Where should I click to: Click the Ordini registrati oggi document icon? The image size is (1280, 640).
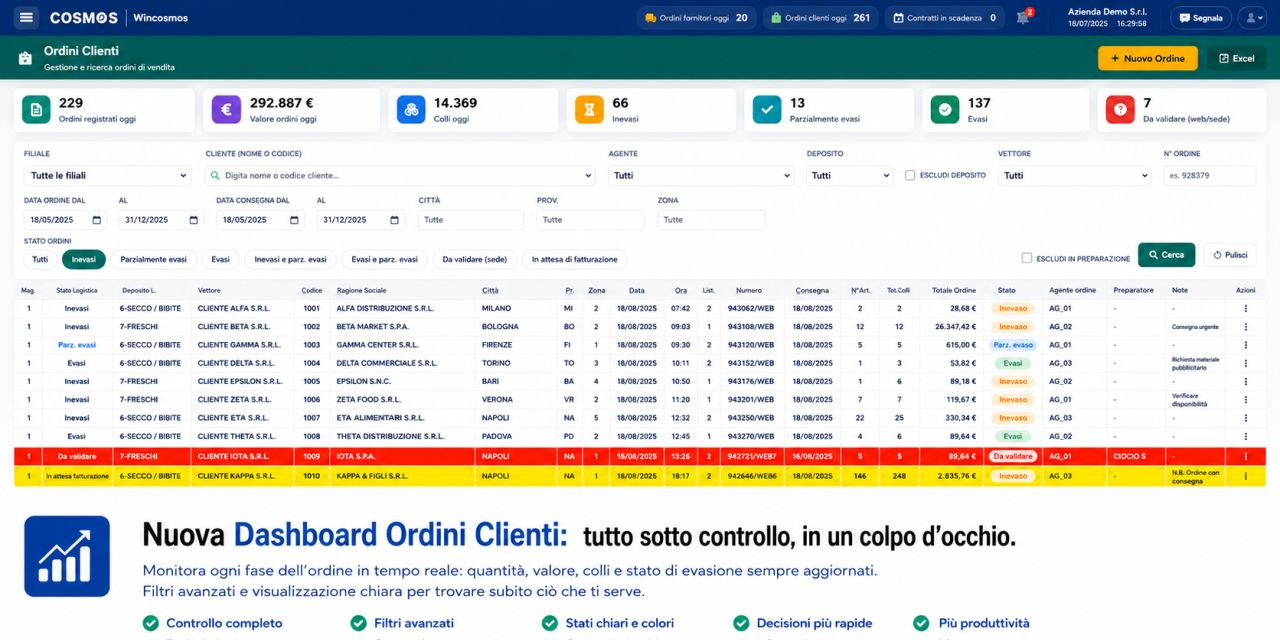(x=36, y=110)
